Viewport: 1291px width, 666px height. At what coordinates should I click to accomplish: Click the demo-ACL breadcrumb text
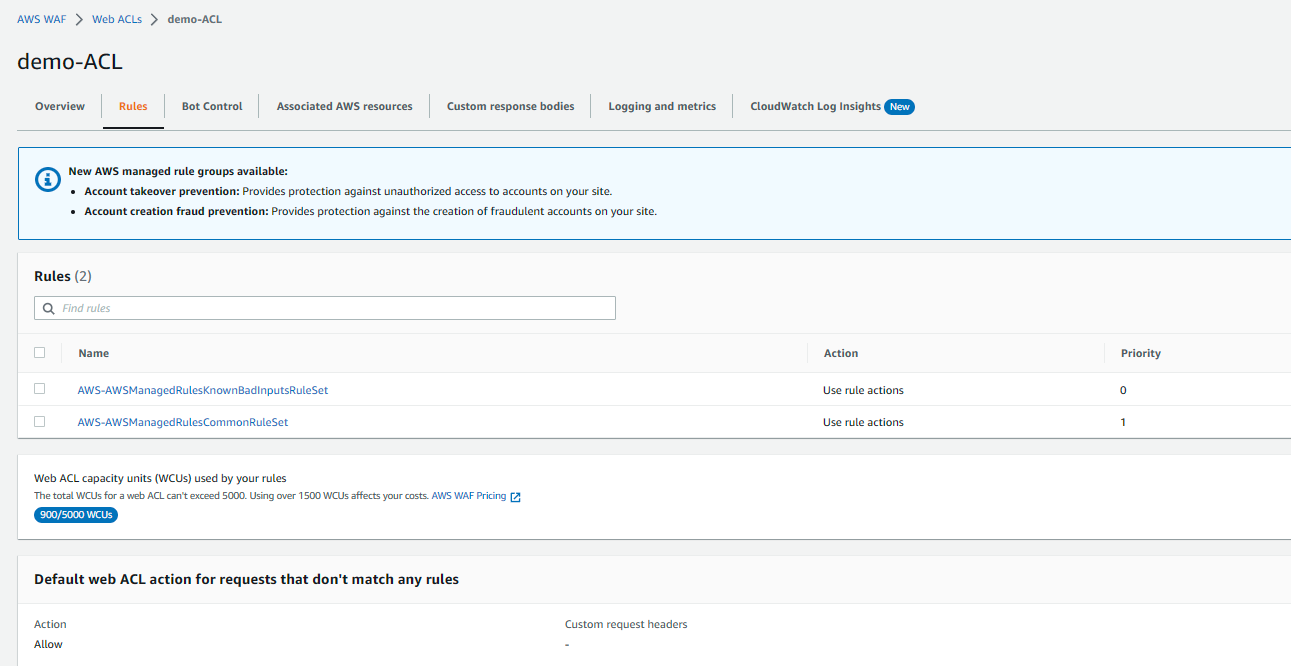(x=195, y=19)
